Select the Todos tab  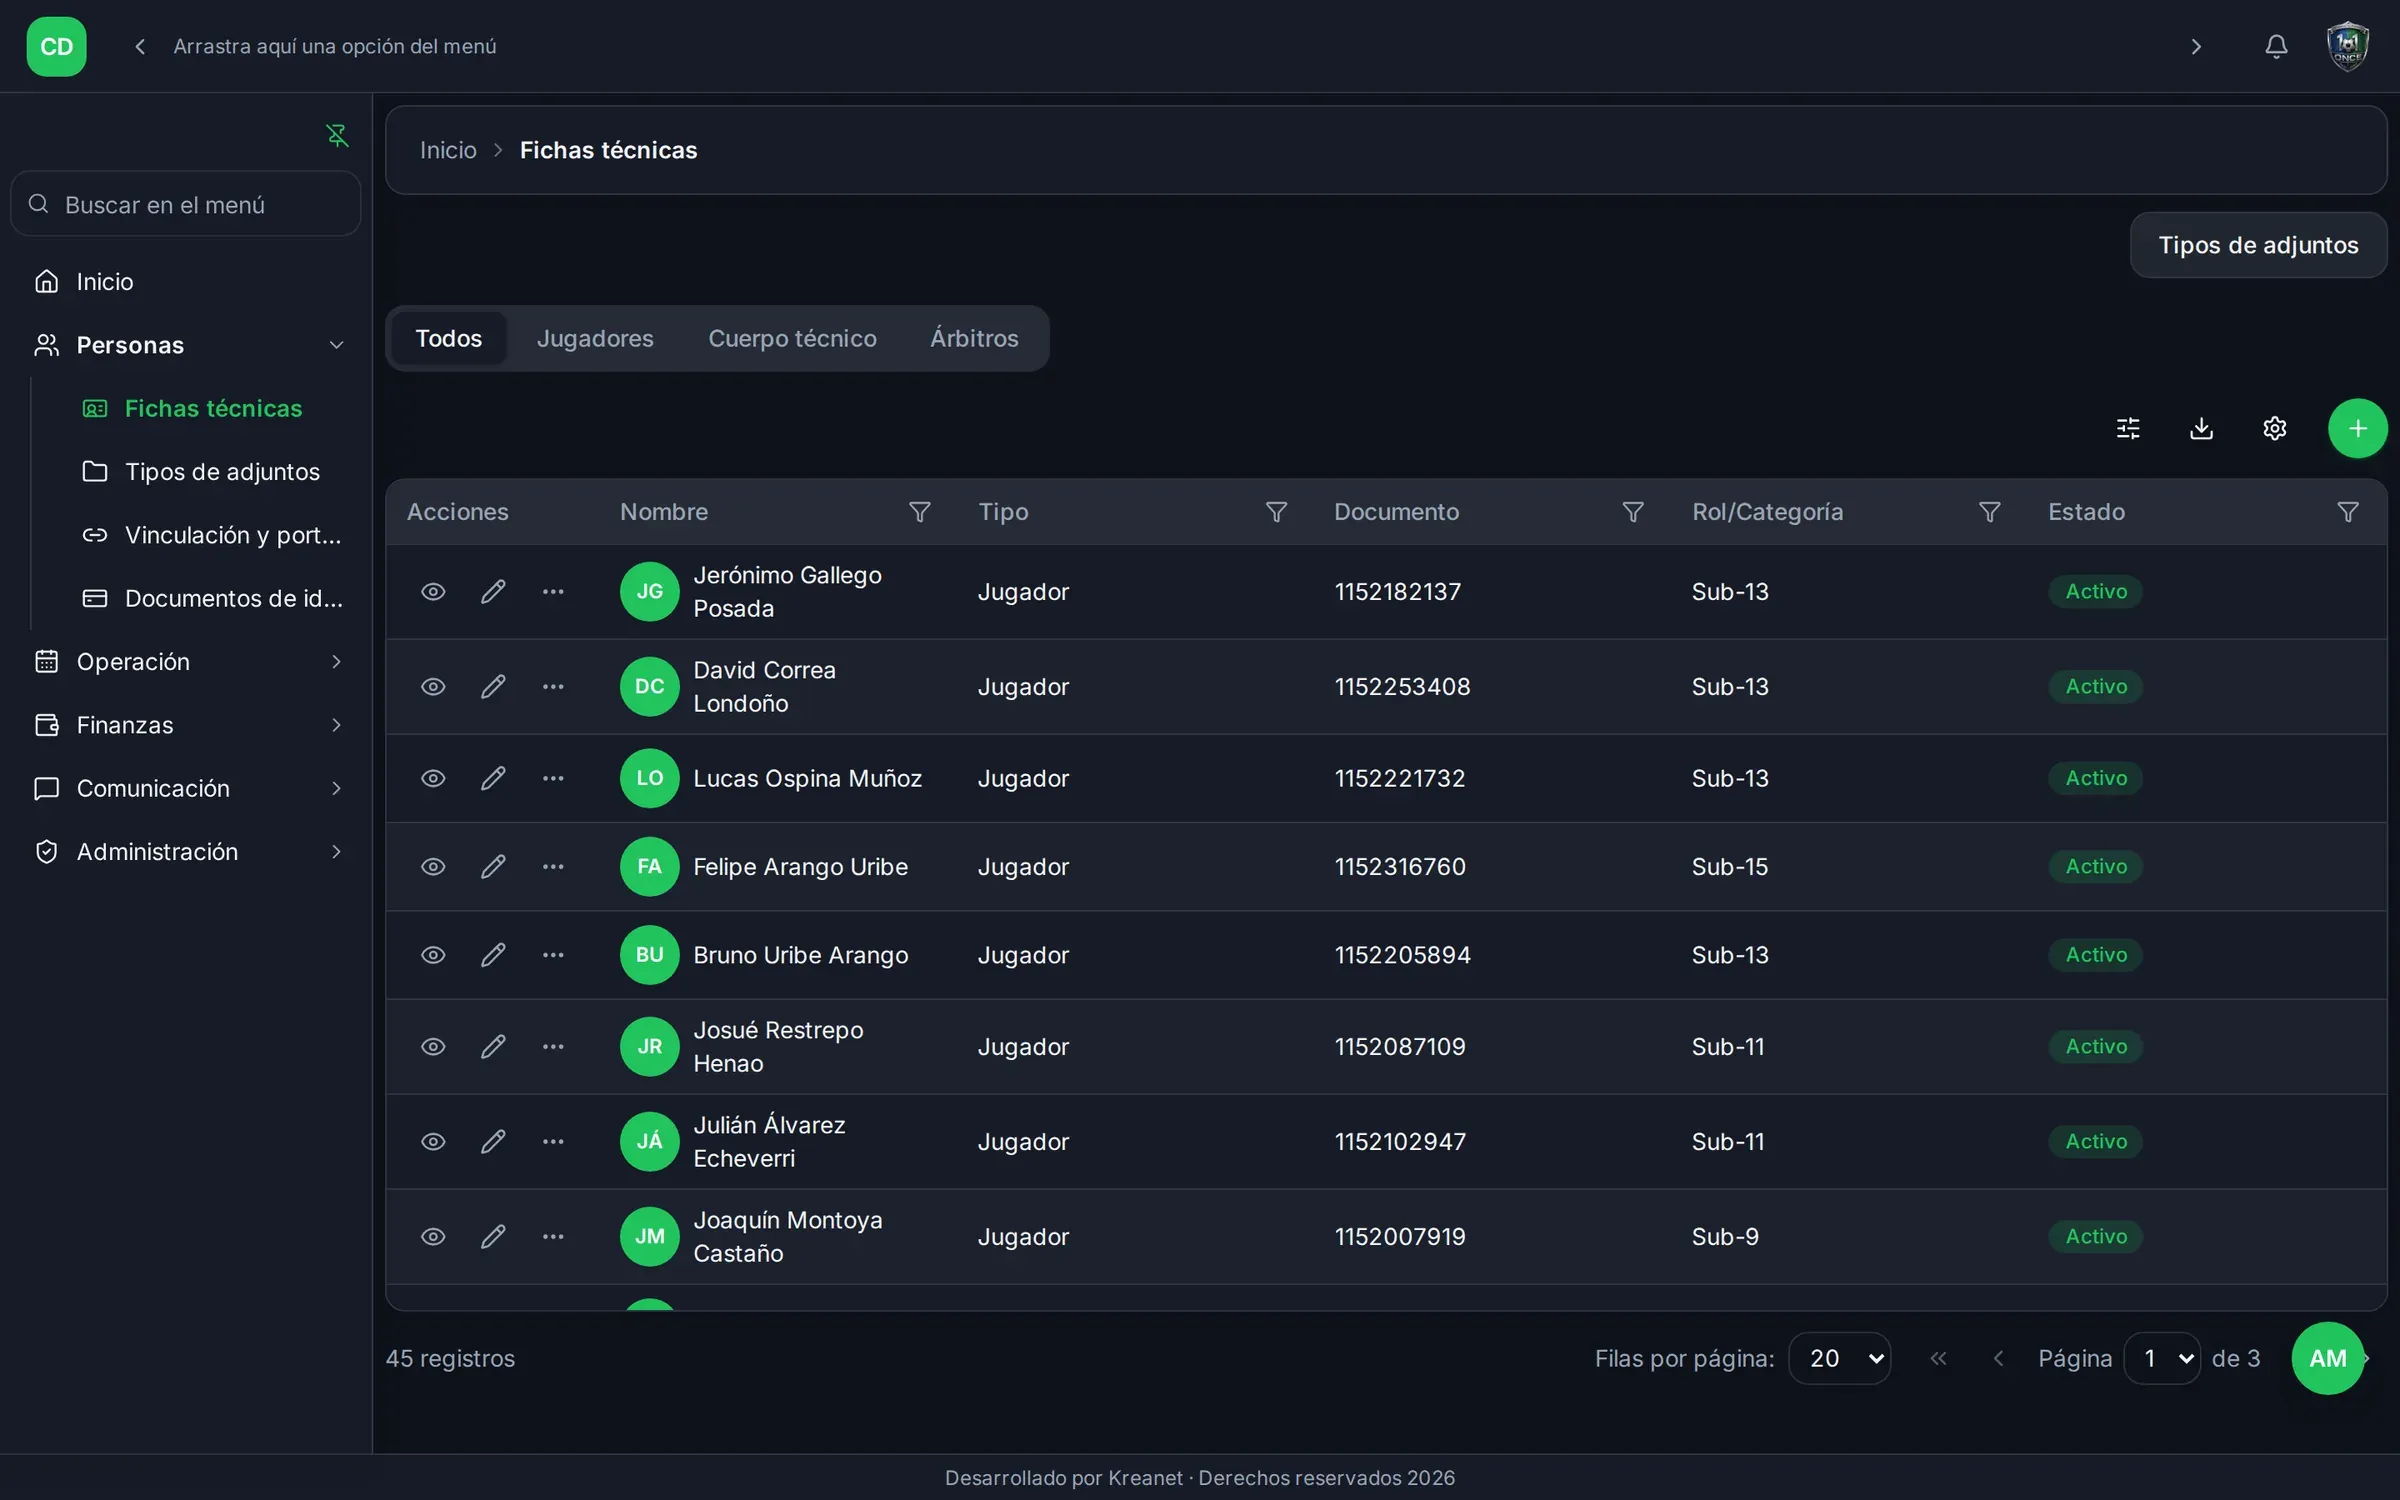[x=449, y=339]
